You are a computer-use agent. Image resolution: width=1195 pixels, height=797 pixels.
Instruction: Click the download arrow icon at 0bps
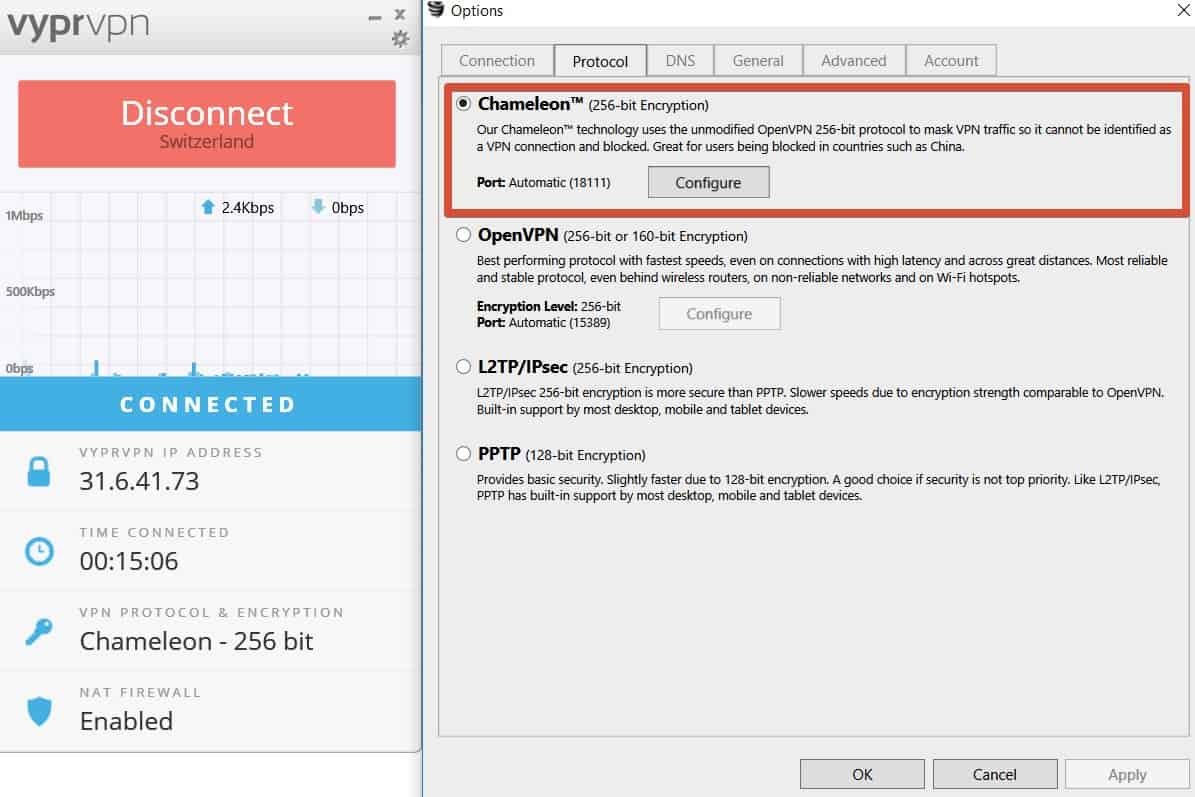coord(318,206)
